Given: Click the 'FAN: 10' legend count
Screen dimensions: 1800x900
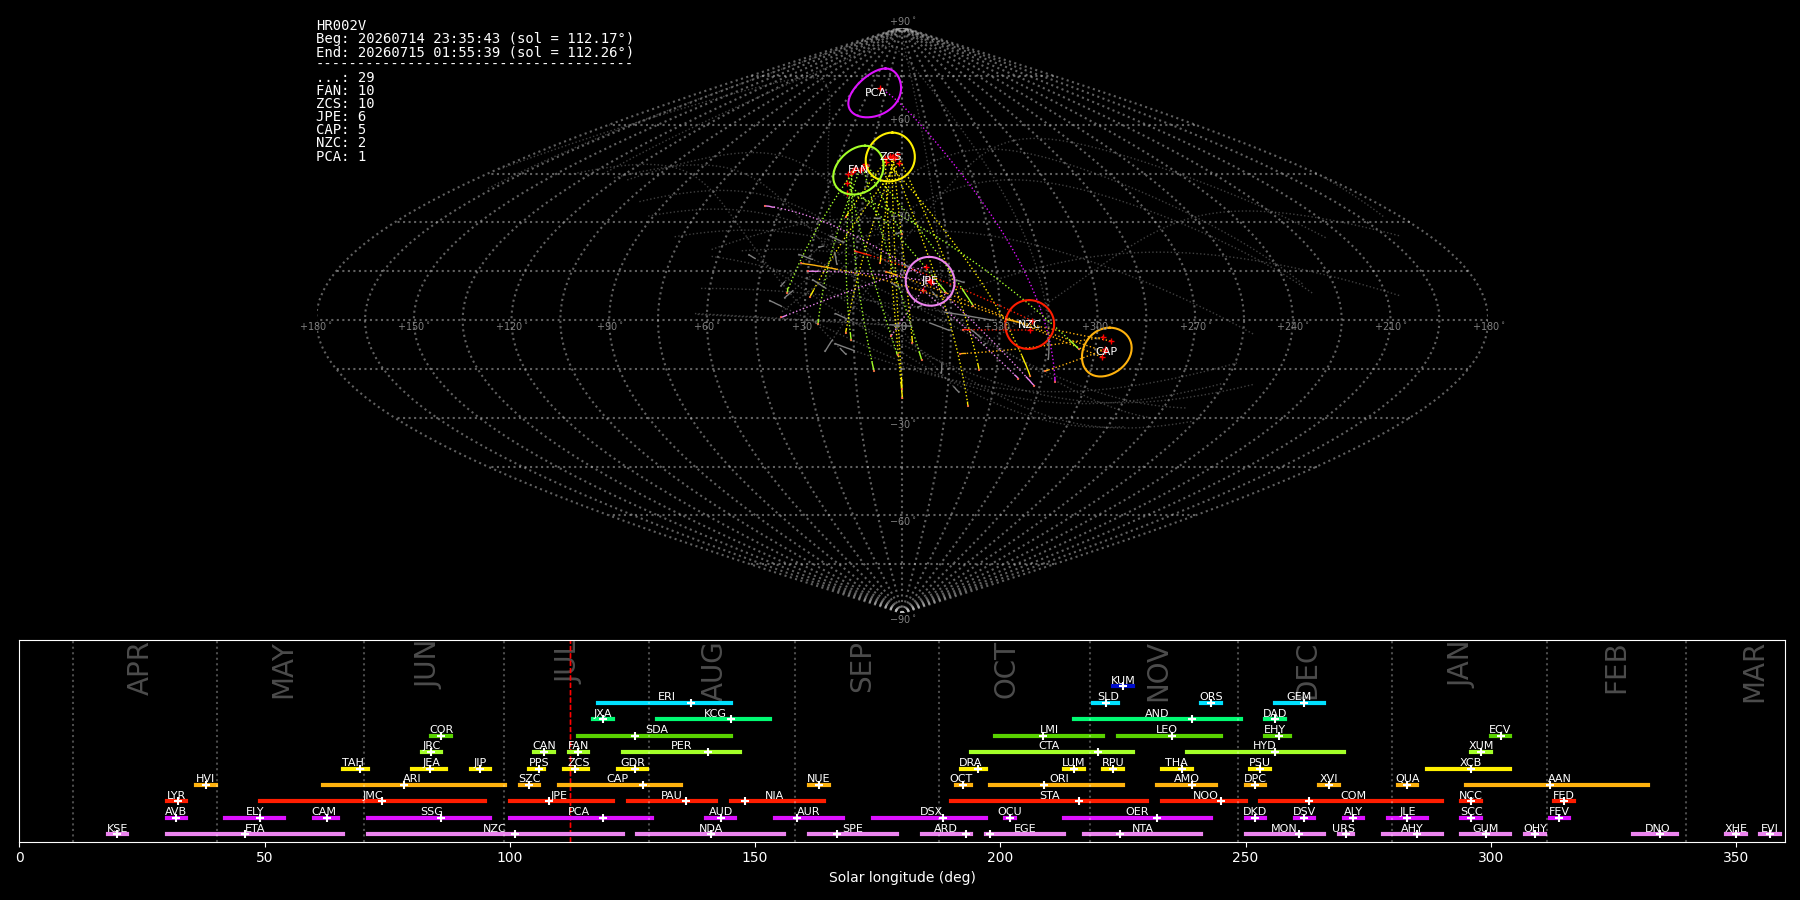Looking at the screenshot, I should (x=345, y=91).
